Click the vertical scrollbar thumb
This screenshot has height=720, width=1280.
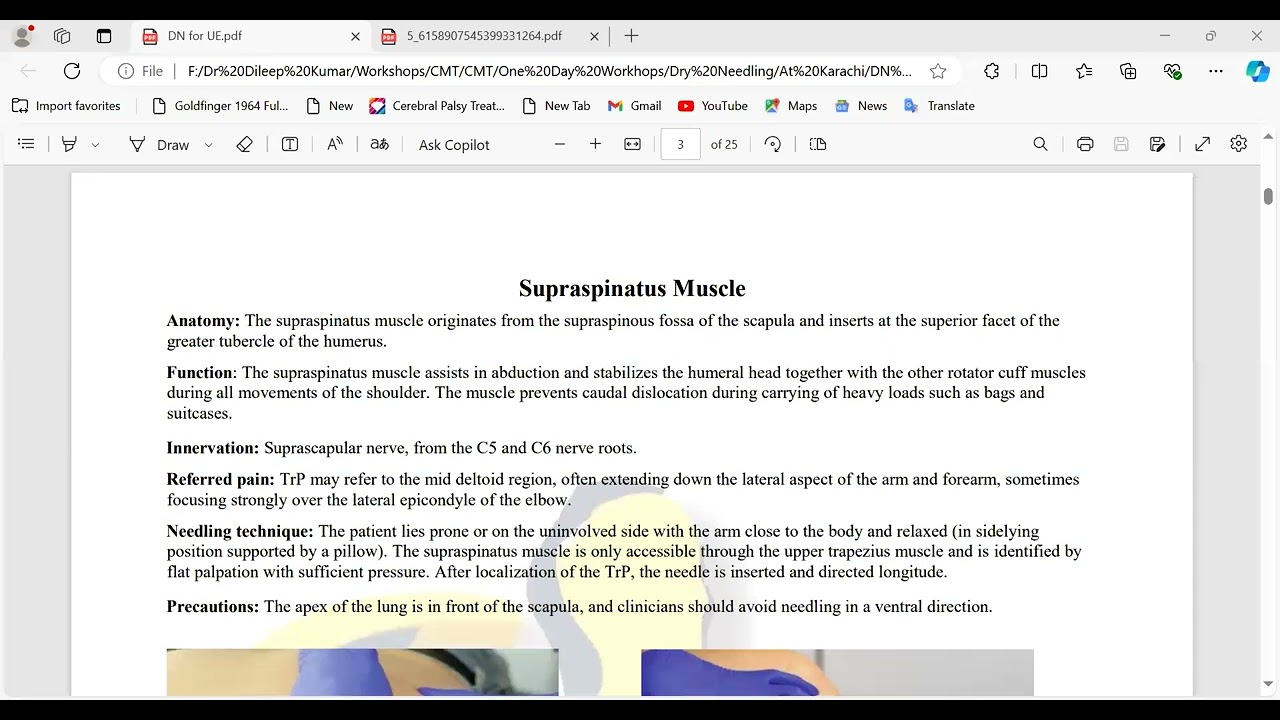[1268, 196]
